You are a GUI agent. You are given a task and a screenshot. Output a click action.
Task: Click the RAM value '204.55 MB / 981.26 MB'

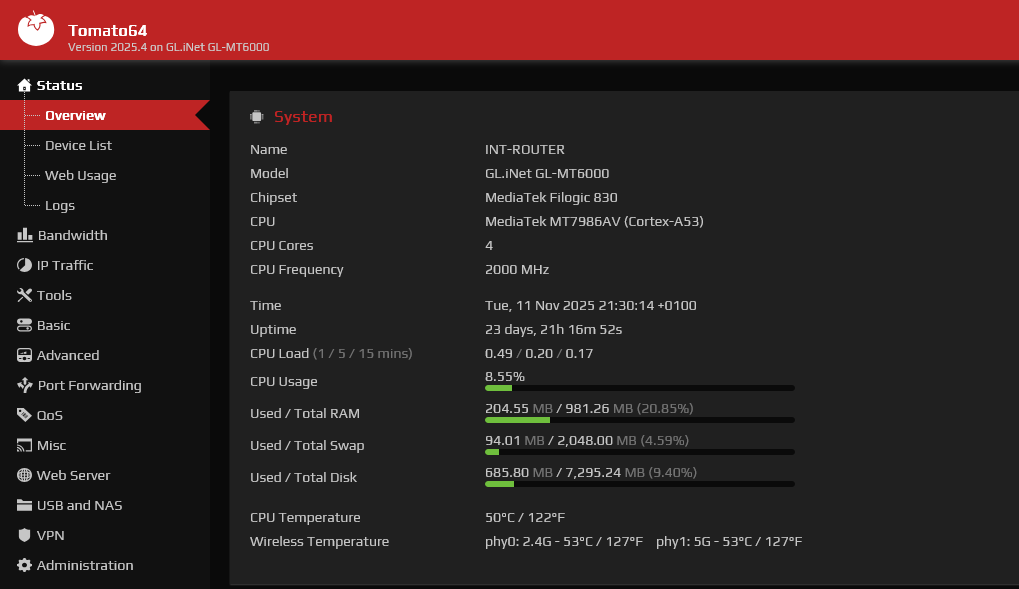[559, 408]
